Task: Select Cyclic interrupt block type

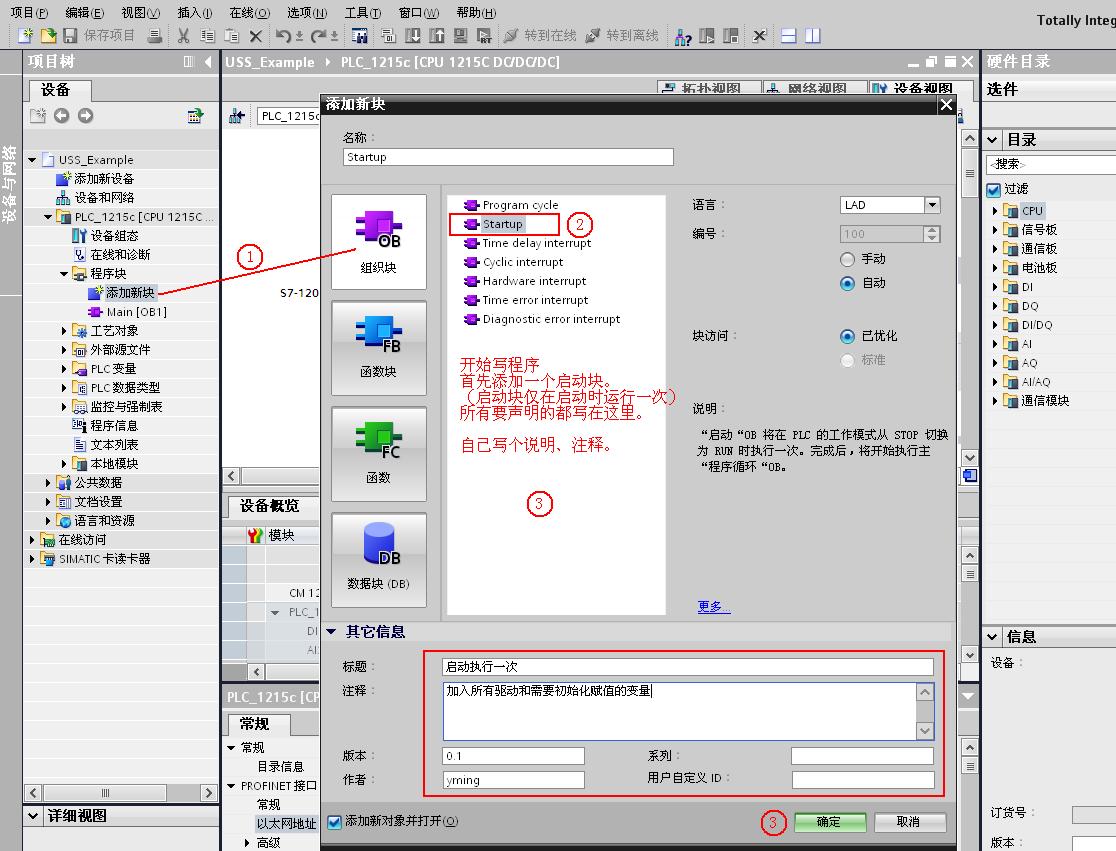Action: coord(522,262)
